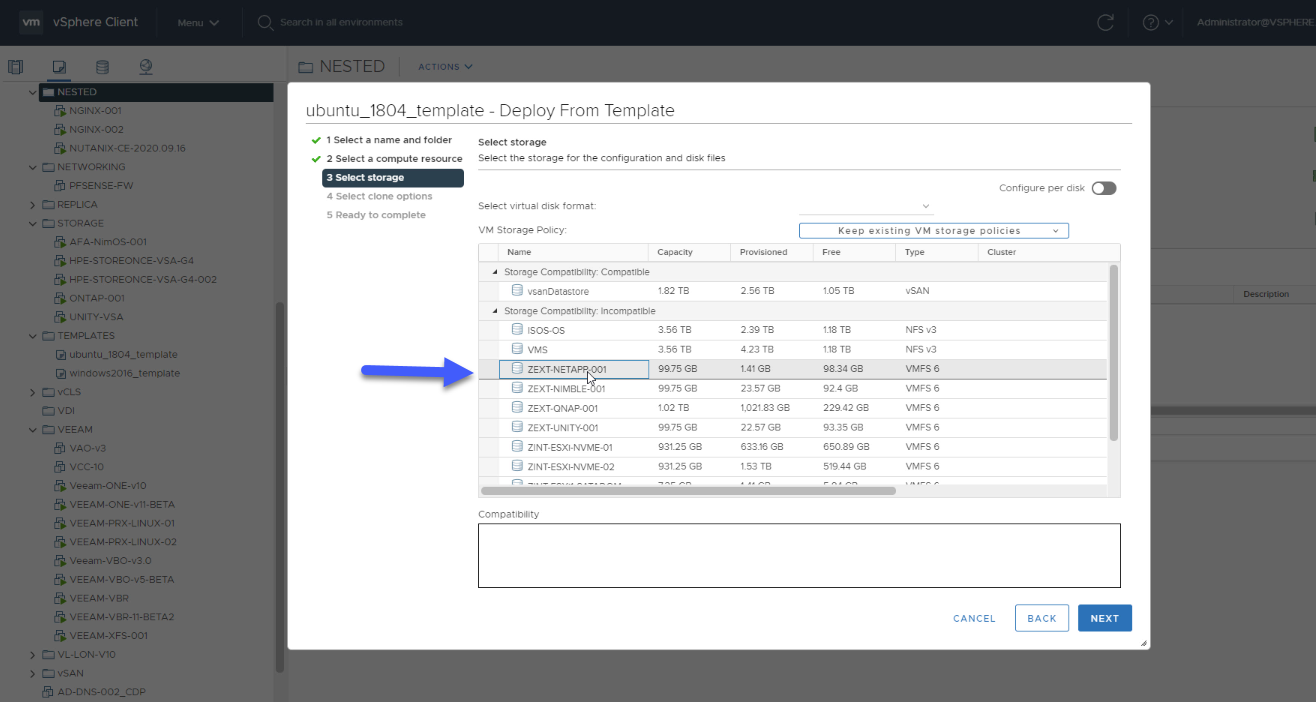Image resolution: width=1316 pixels, height=702 pixels.
Task: Click step 3 Select storage
Action: pos(393,178)
